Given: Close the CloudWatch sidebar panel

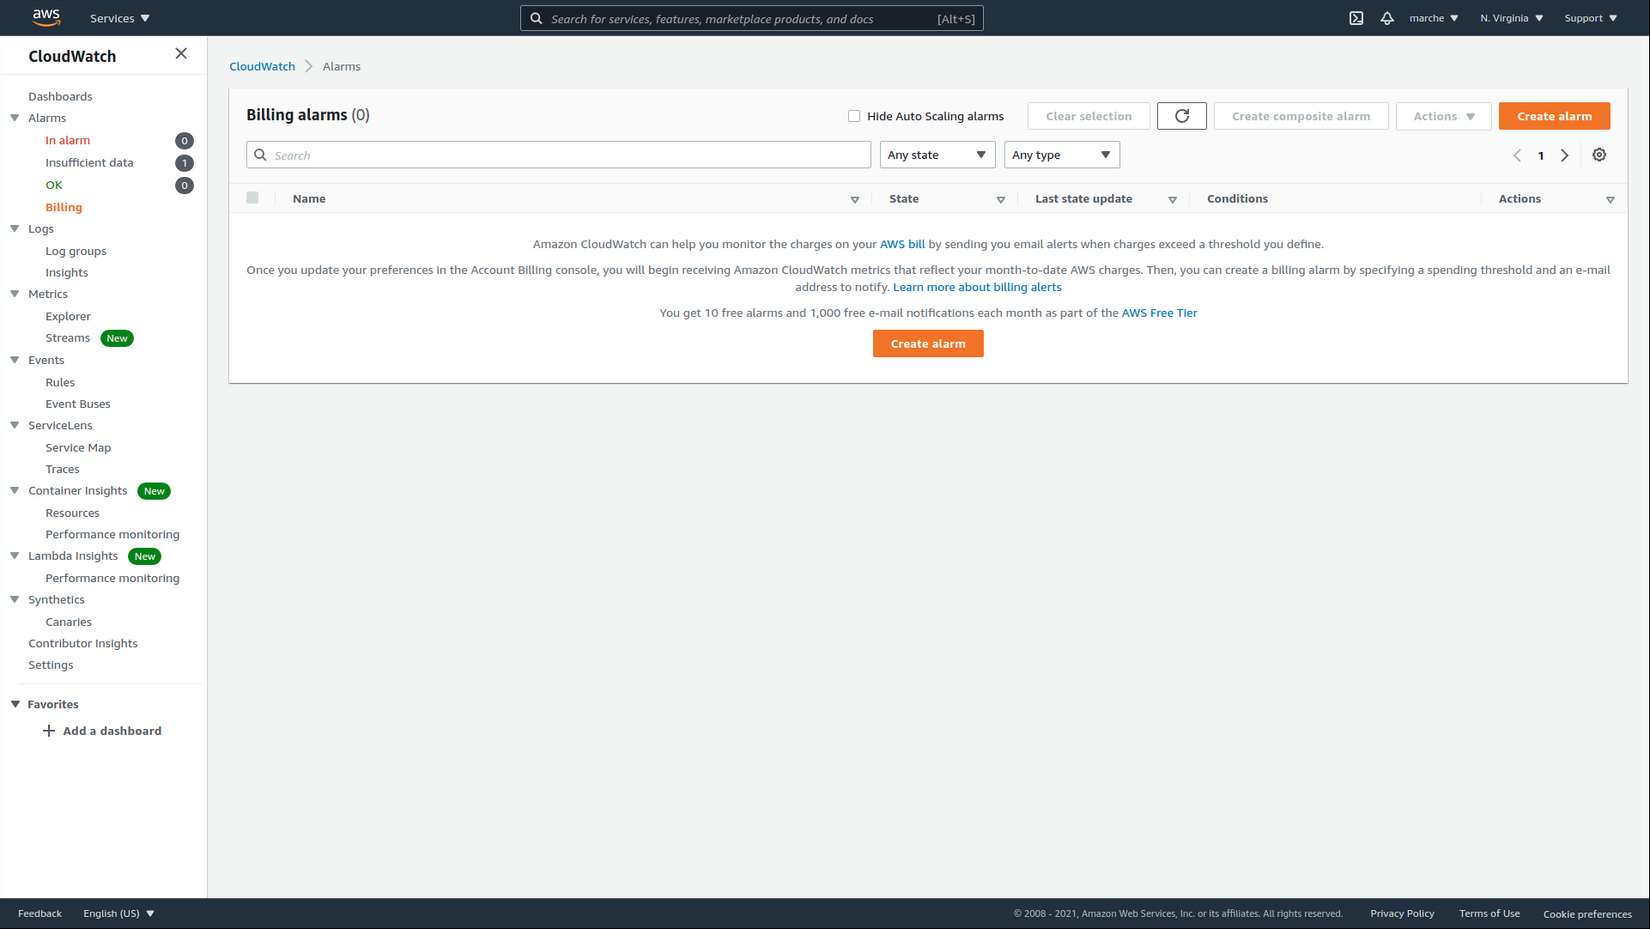Looking at the screenshot, I should tap(181, 54).
